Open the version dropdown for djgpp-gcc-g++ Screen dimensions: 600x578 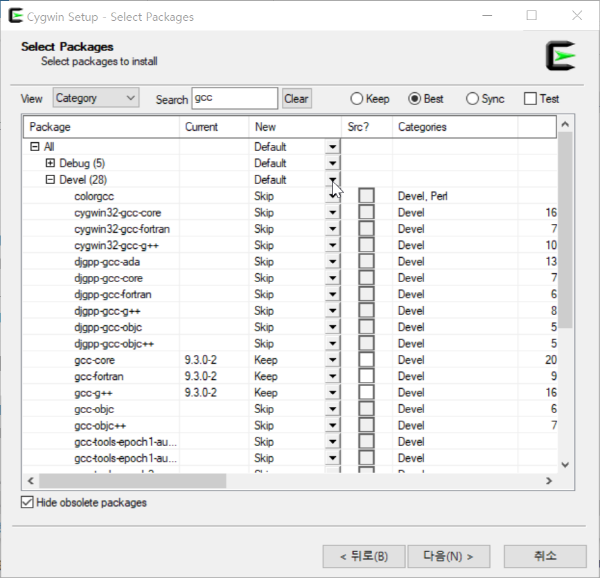(333, 311)
